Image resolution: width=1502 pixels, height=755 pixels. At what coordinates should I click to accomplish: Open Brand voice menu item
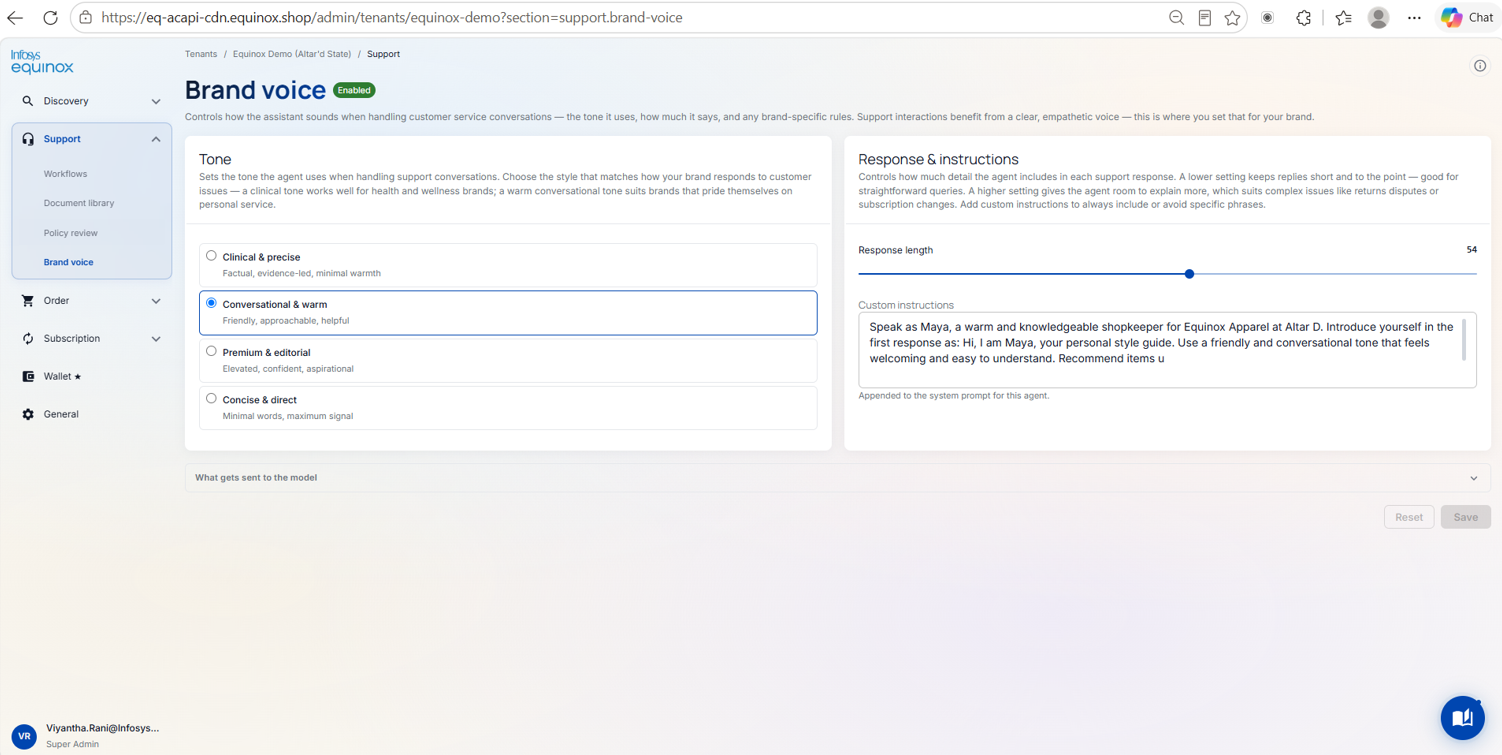tap(68, 262)
